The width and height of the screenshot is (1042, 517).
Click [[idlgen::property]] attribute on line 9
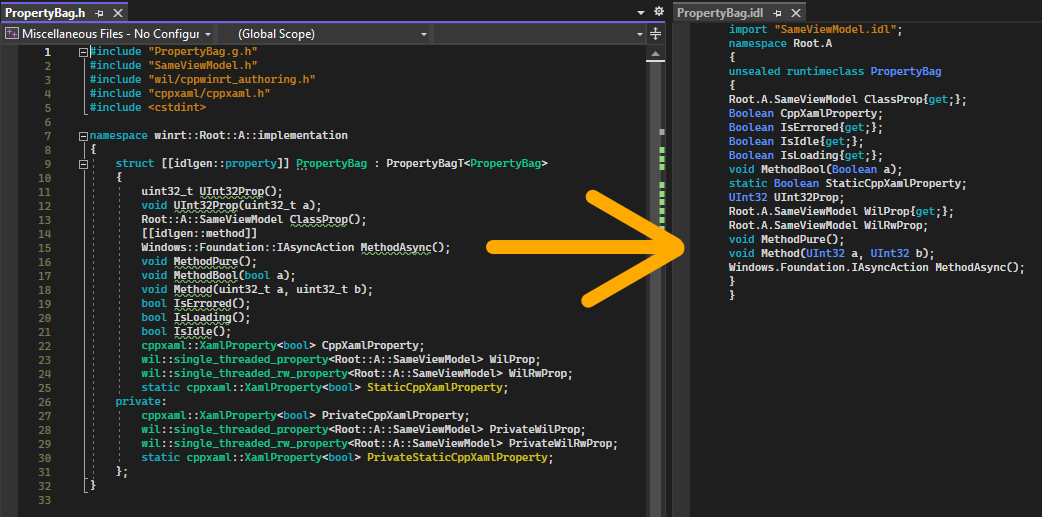(226, 163)
